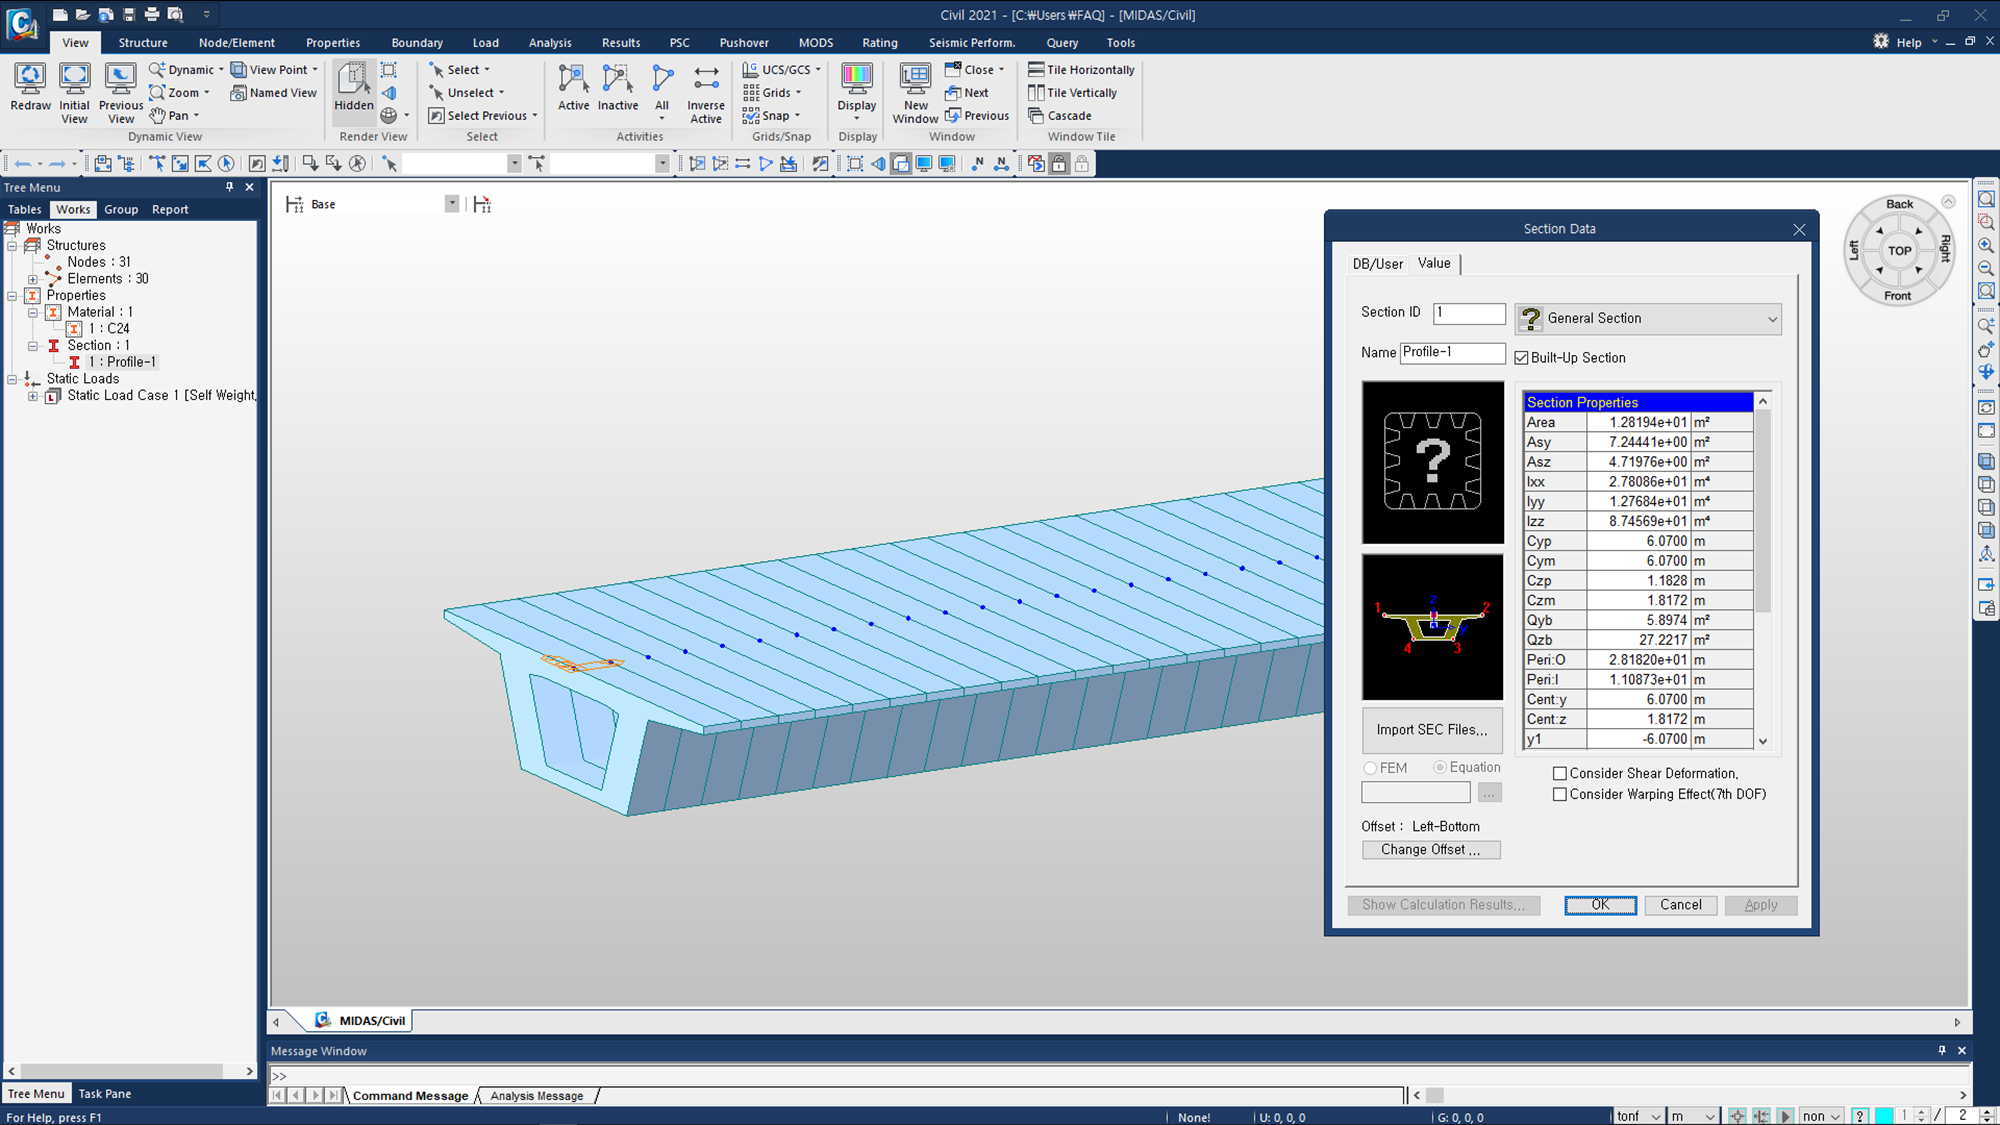Select the 1 : Profile-1 section tree item
The image size is (2000, 1125).
pyautogui.click(x=121, y=362)
